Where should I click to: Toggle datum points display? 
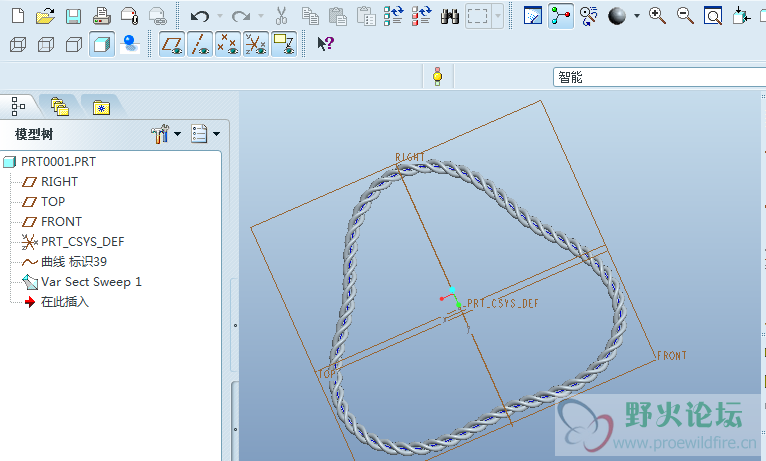(x=228, y=44)
